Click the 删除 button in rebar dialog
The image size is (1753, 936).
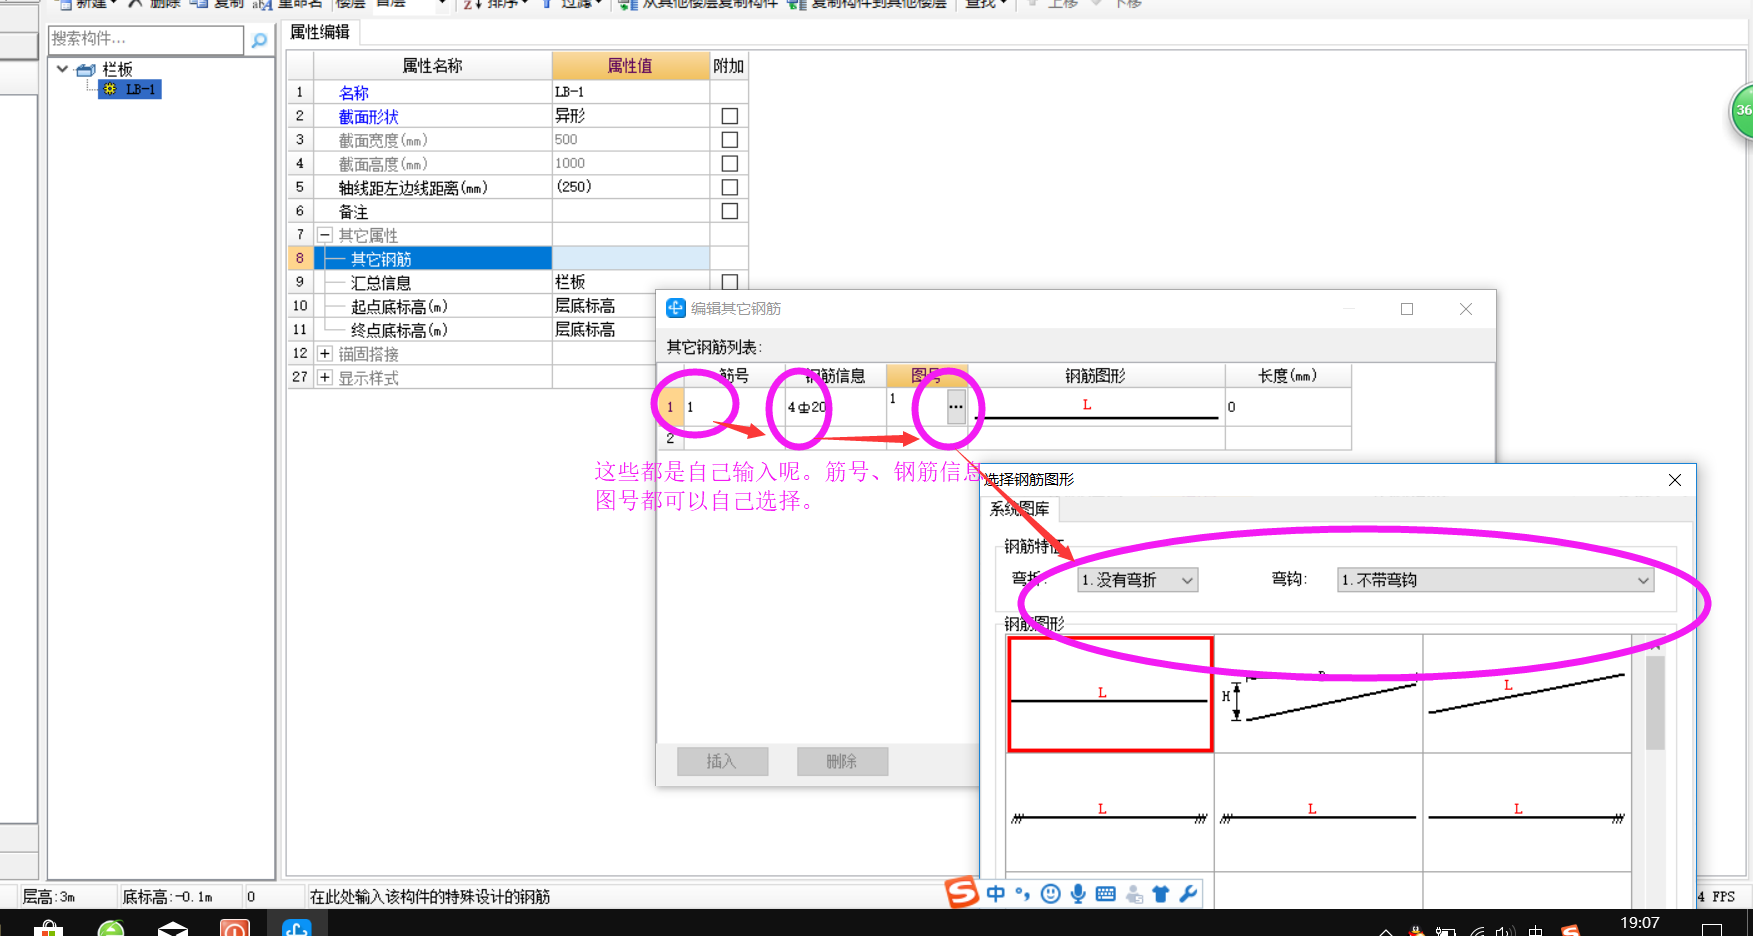(x=842, y=761)
